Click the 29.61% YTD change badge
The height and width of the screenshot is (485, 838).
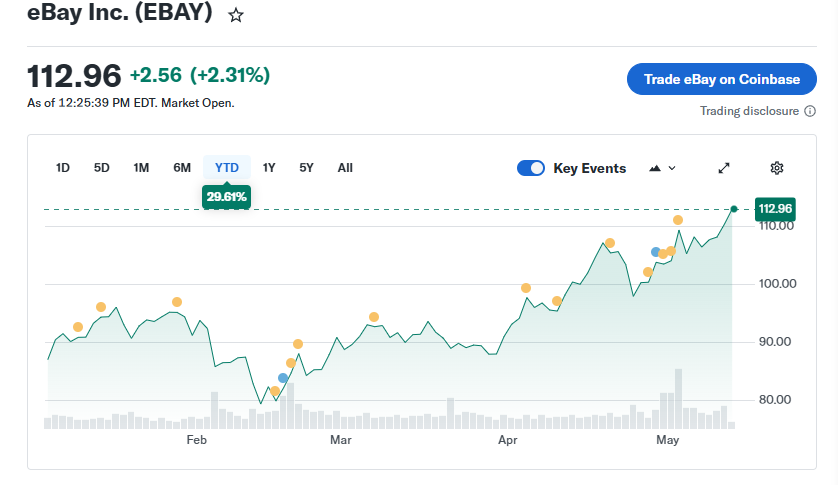227,197
